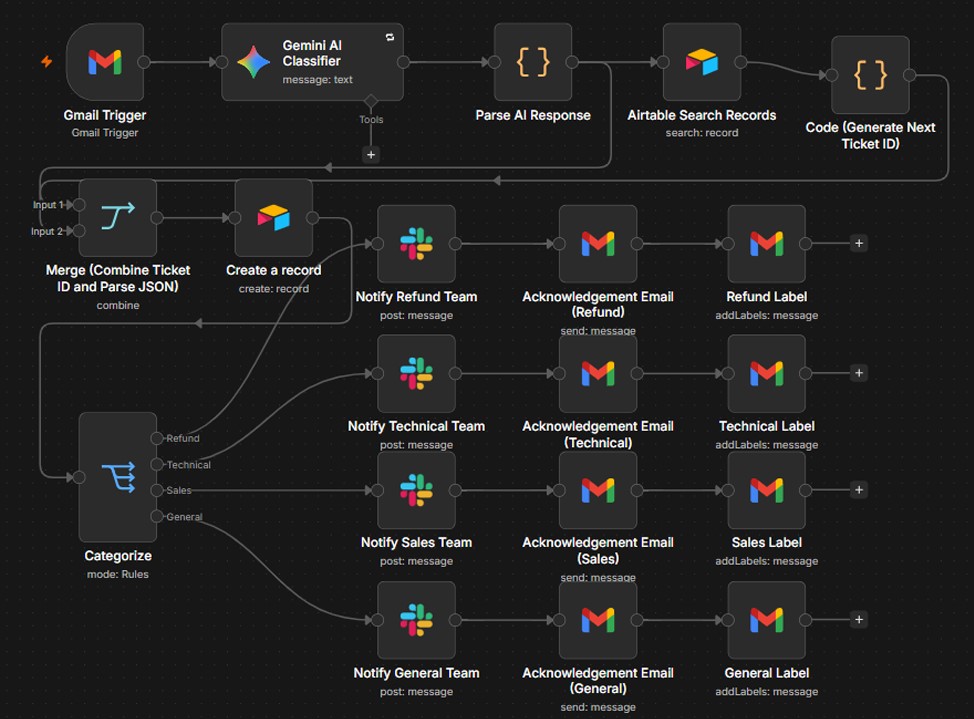The image size is (974, 719).
Task: Click the Refund output port of Categorize
Action: point(157,438)
